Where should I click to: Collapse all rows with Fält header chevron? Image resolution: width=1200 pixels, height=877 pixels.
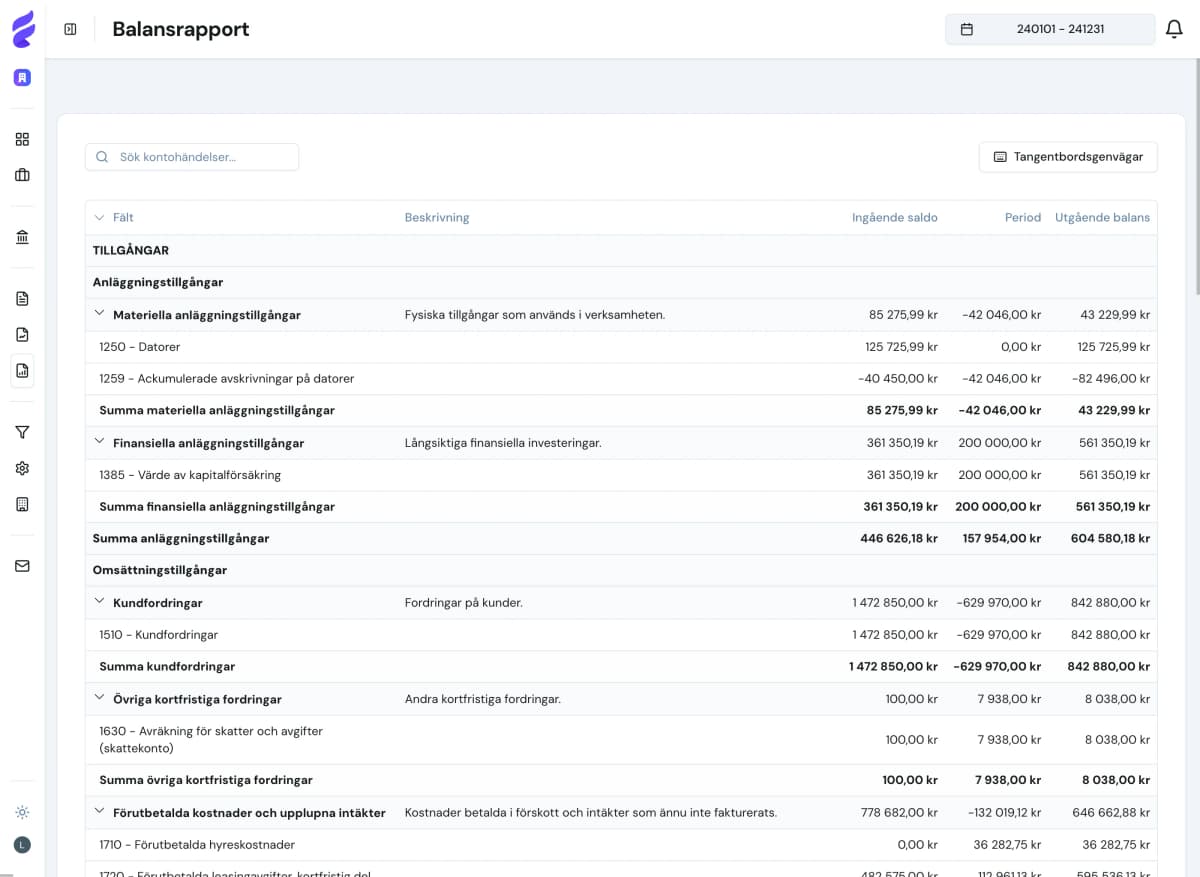(x=99, y=217)
